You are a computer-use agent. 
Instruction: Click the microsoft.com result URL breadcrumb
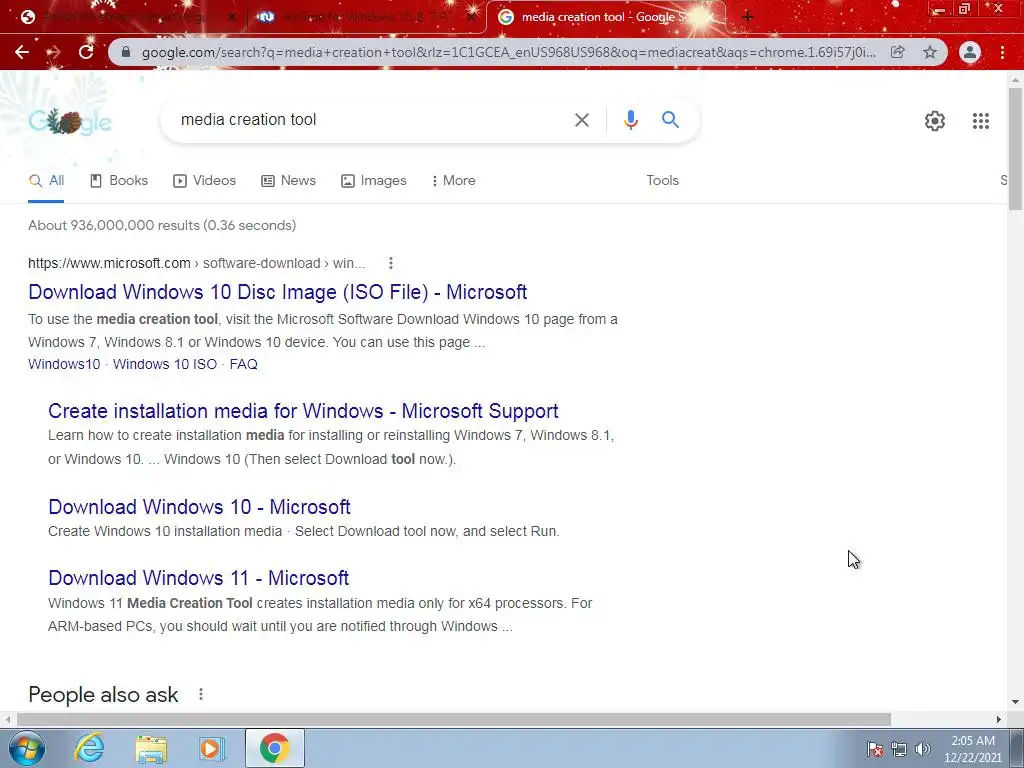point(196,263)
